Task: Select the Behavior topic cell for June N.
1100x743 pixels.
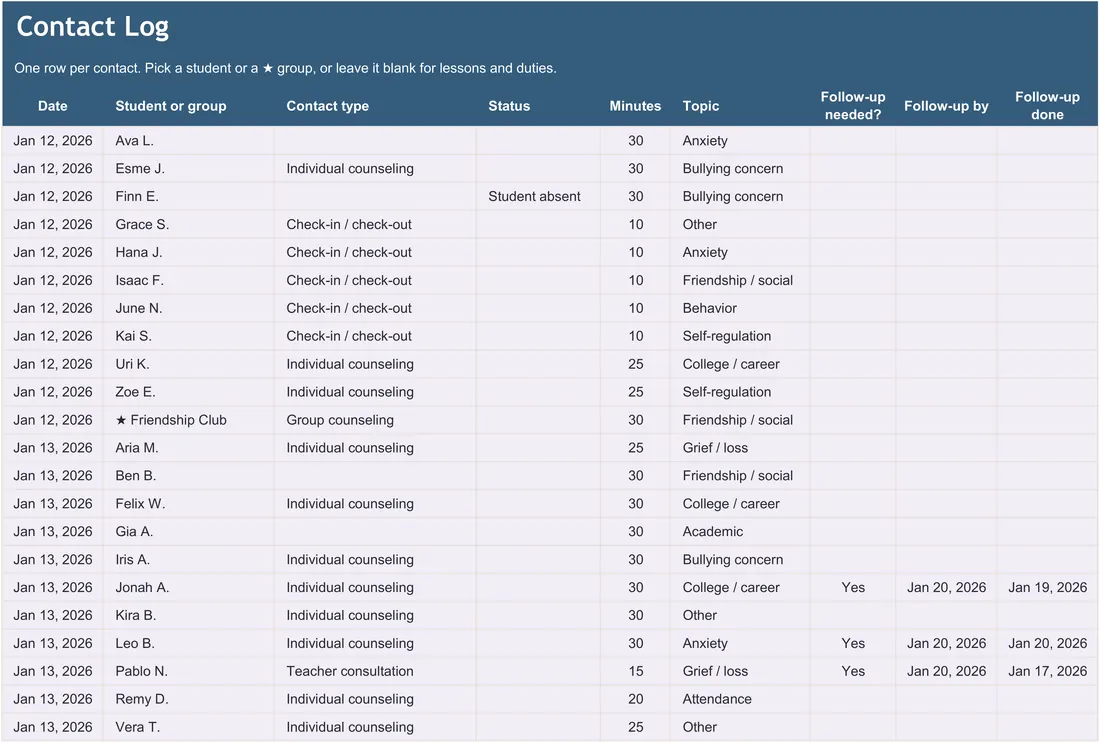Action: click(740, 309)
